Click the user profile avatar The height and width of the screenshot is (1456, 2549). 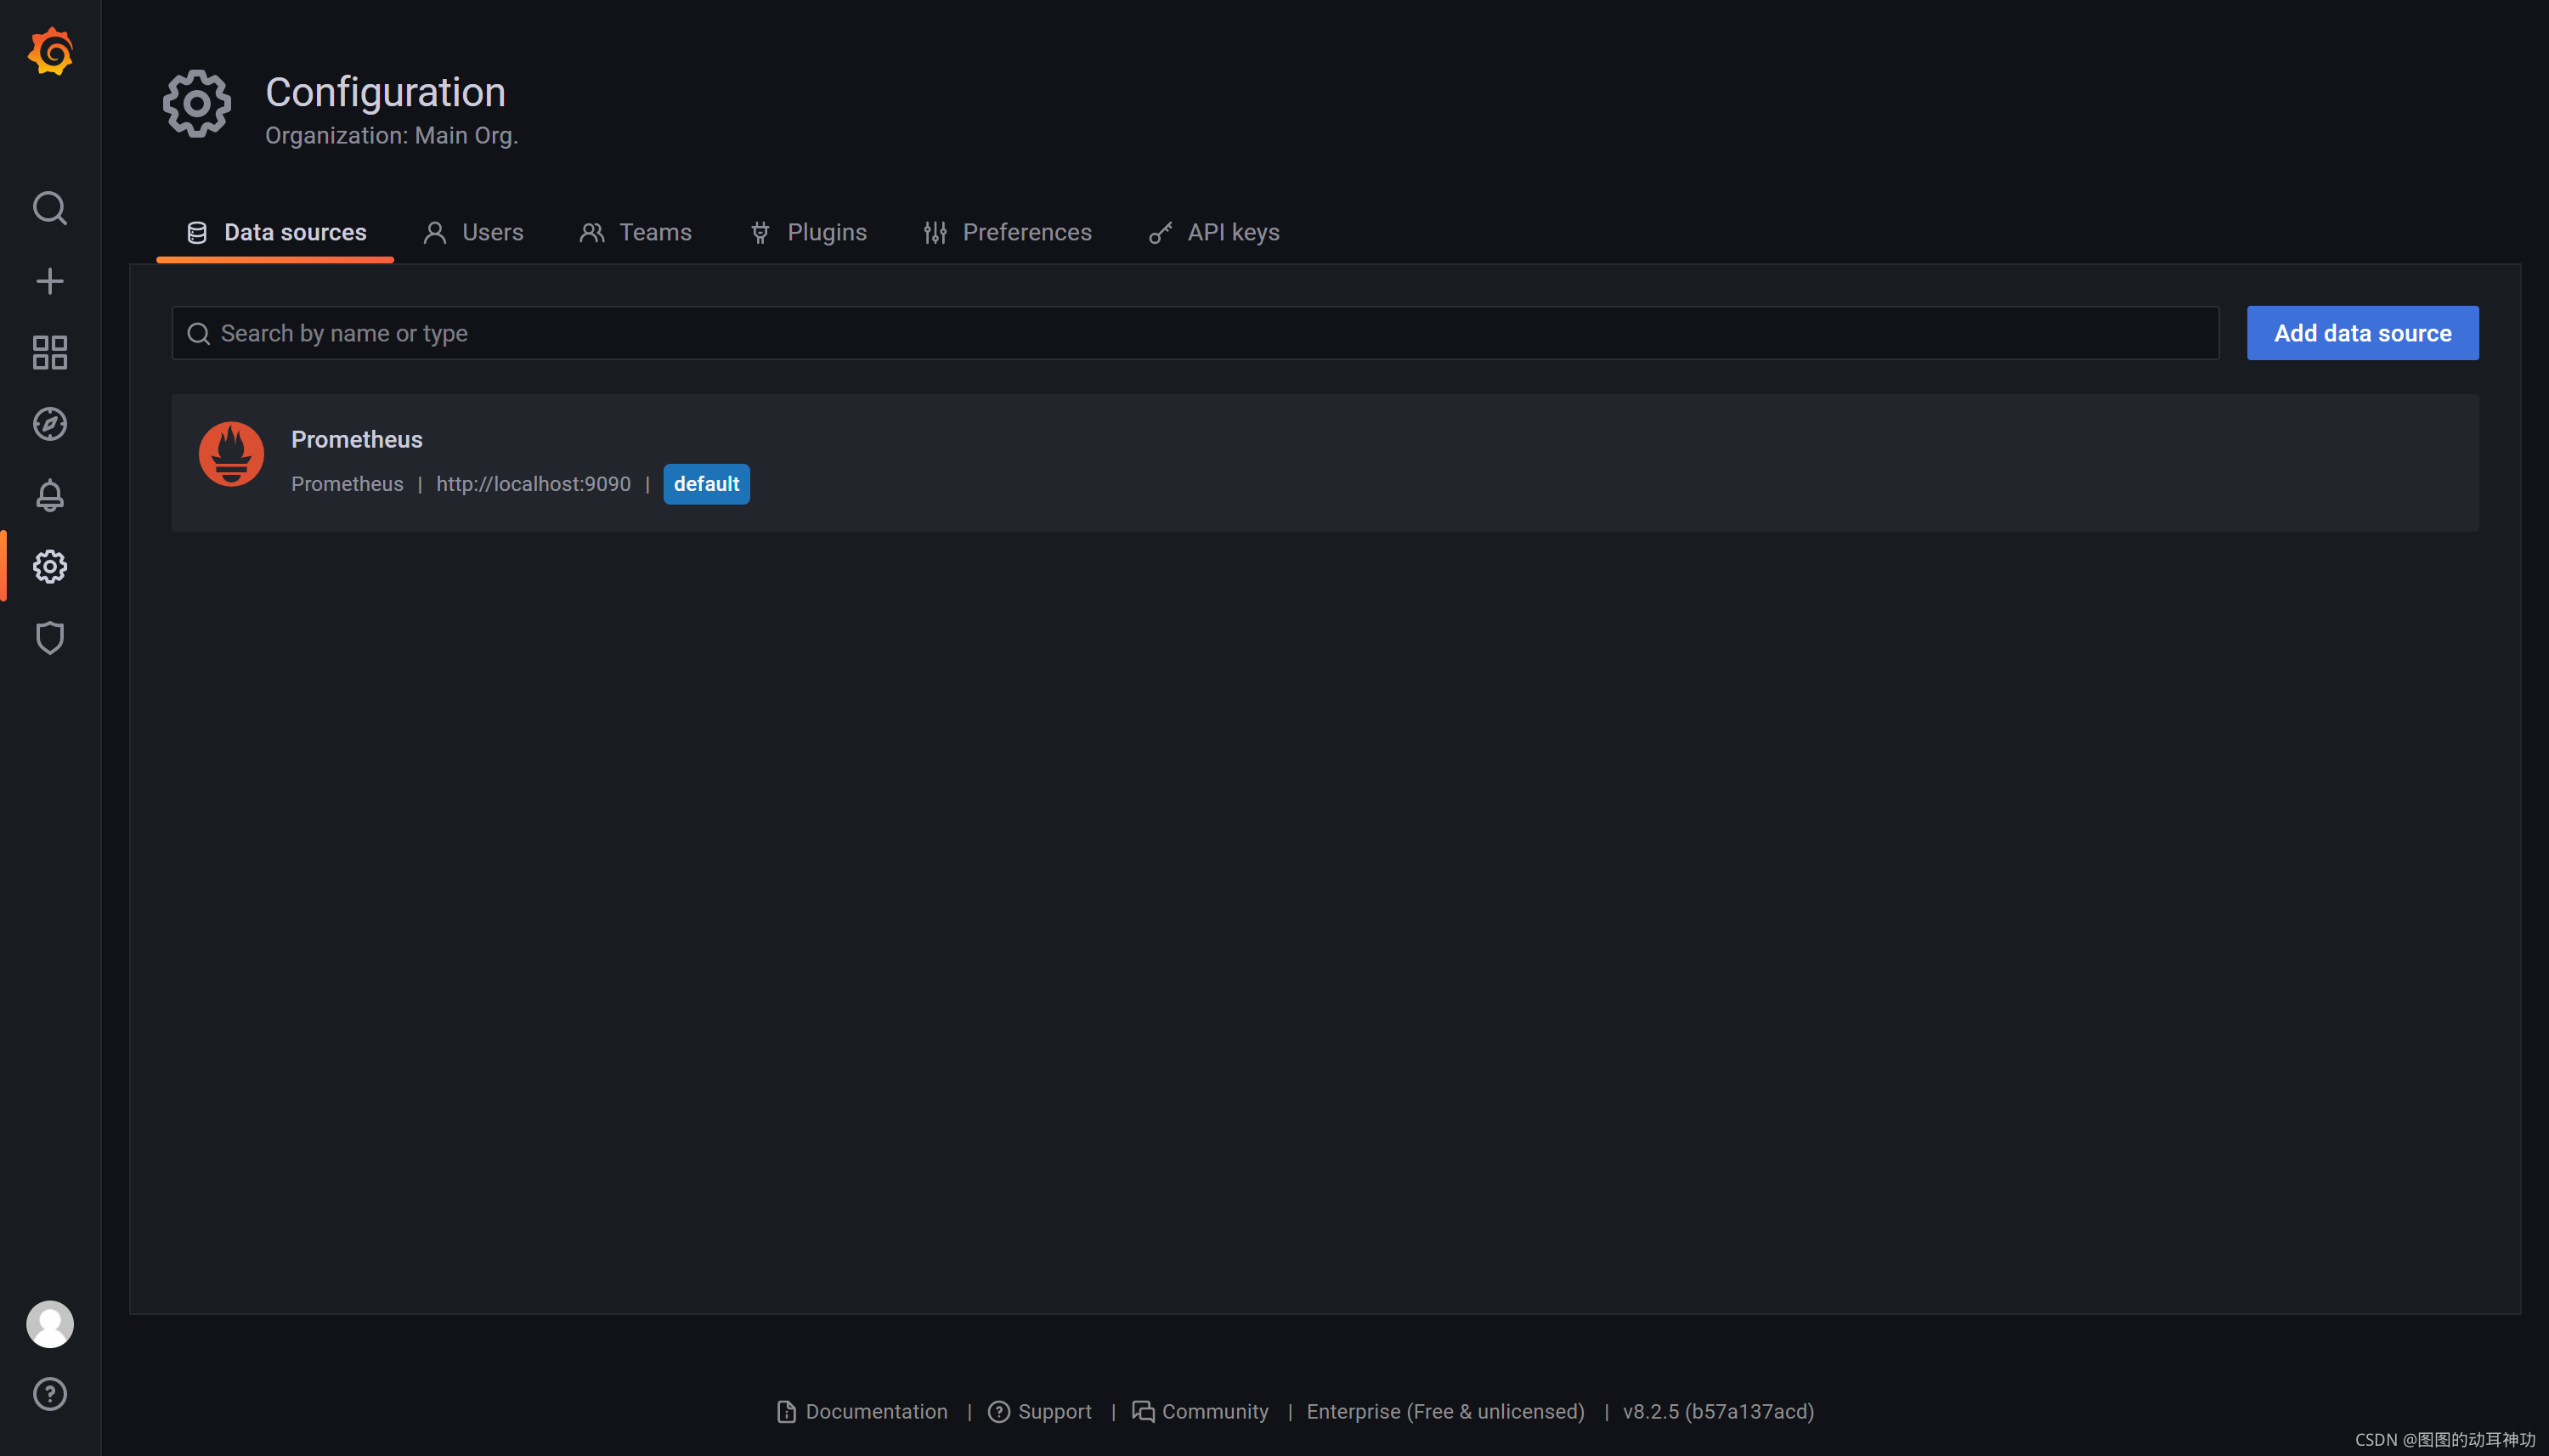50,1323
